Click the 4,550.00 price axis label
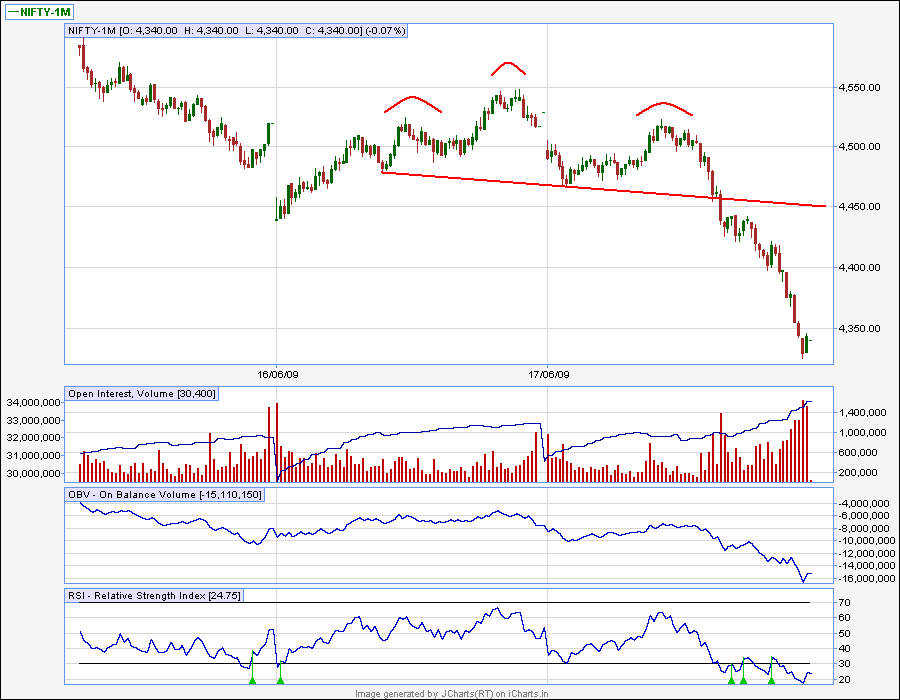Viewport: 900px width, 700px height. click(859, 88)
